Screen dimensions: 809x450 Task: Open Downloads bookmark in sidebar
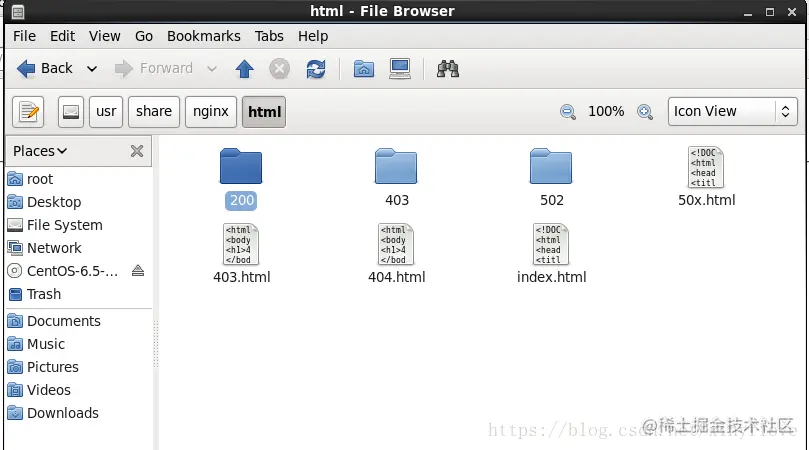click(79, 413)
